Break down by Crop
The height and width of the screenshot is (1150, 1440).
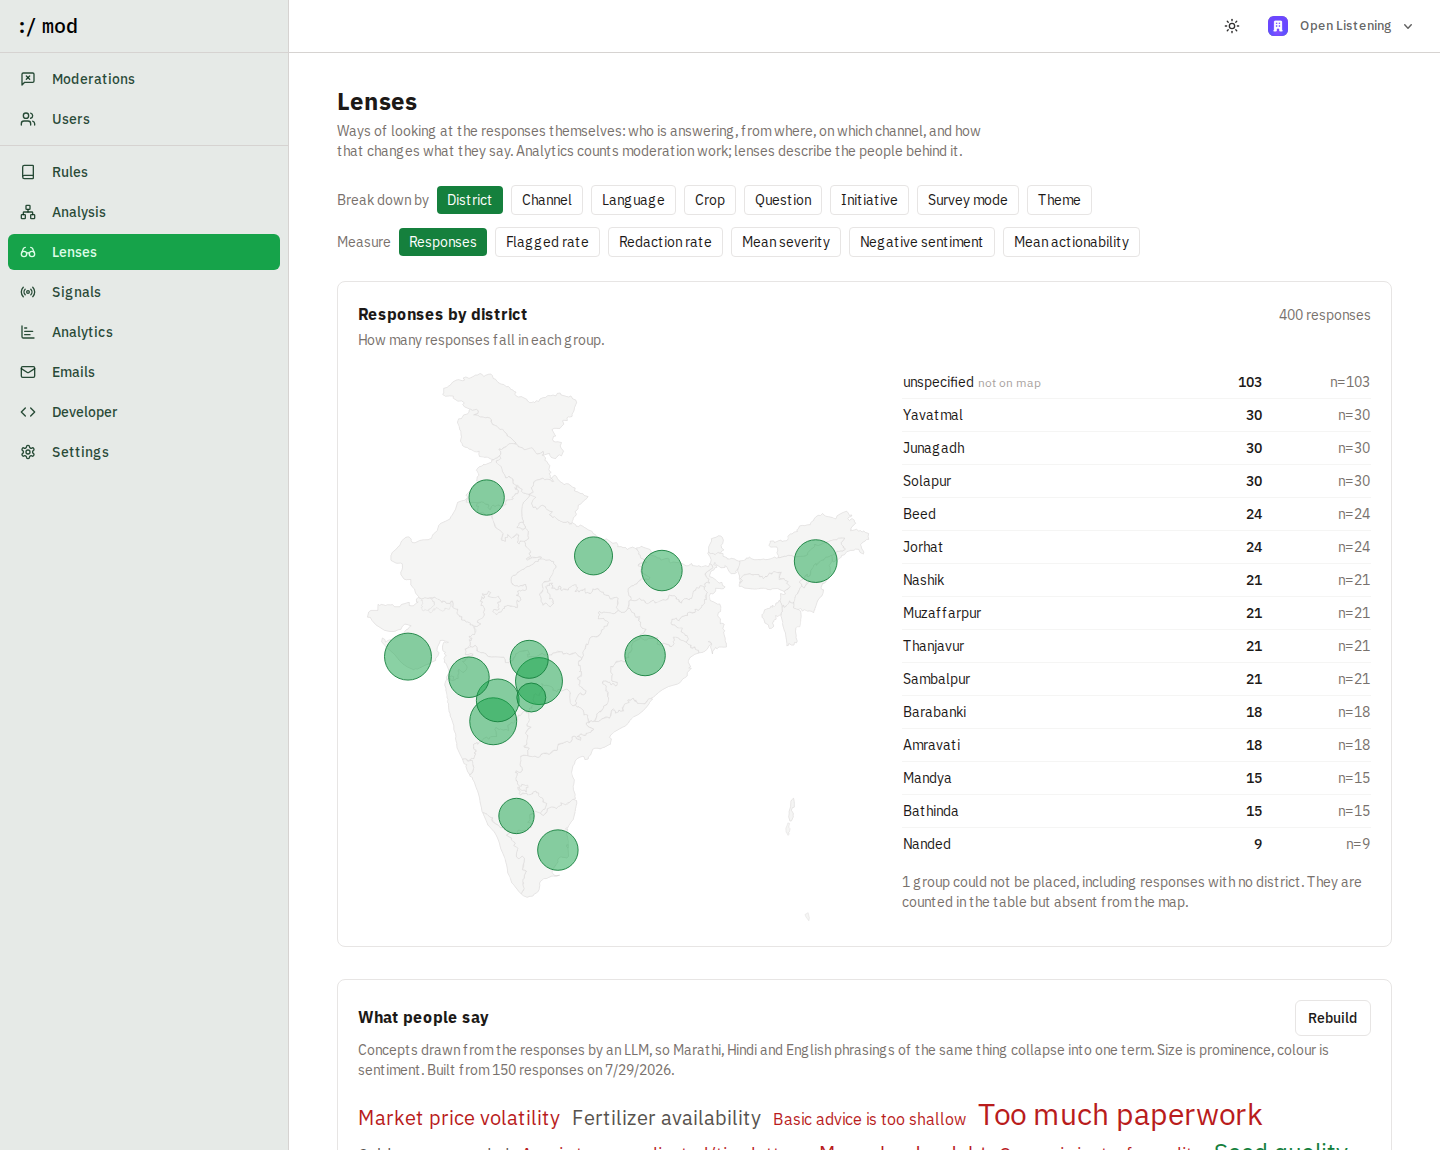click(x=710, y=200)
